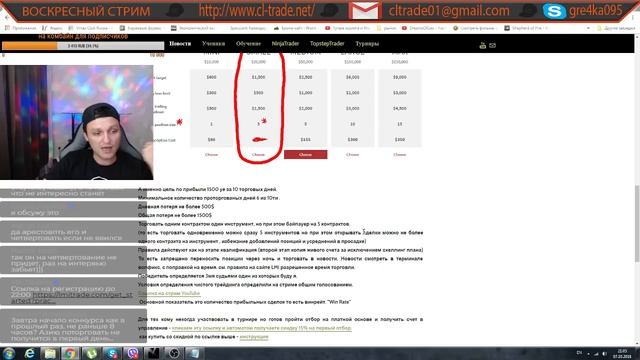Open Windows Explorer folder icon in taskbar
This screenshot has height=360, width=640.
pyautogui.click(x=50, y=353)
